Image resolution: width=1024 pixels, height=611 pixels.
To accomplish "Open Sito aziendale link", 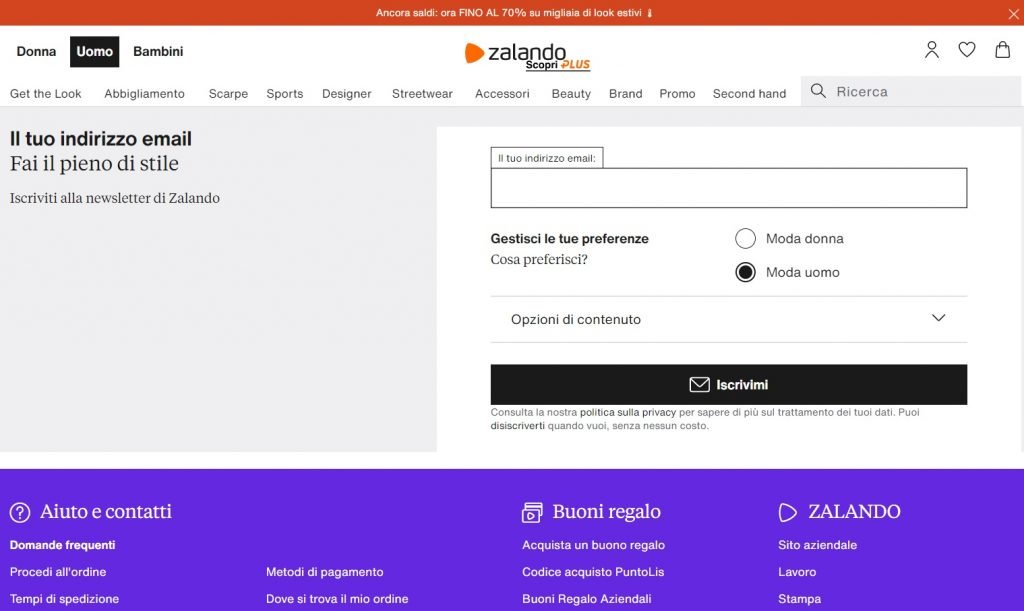I will click(x=818, y=545).
